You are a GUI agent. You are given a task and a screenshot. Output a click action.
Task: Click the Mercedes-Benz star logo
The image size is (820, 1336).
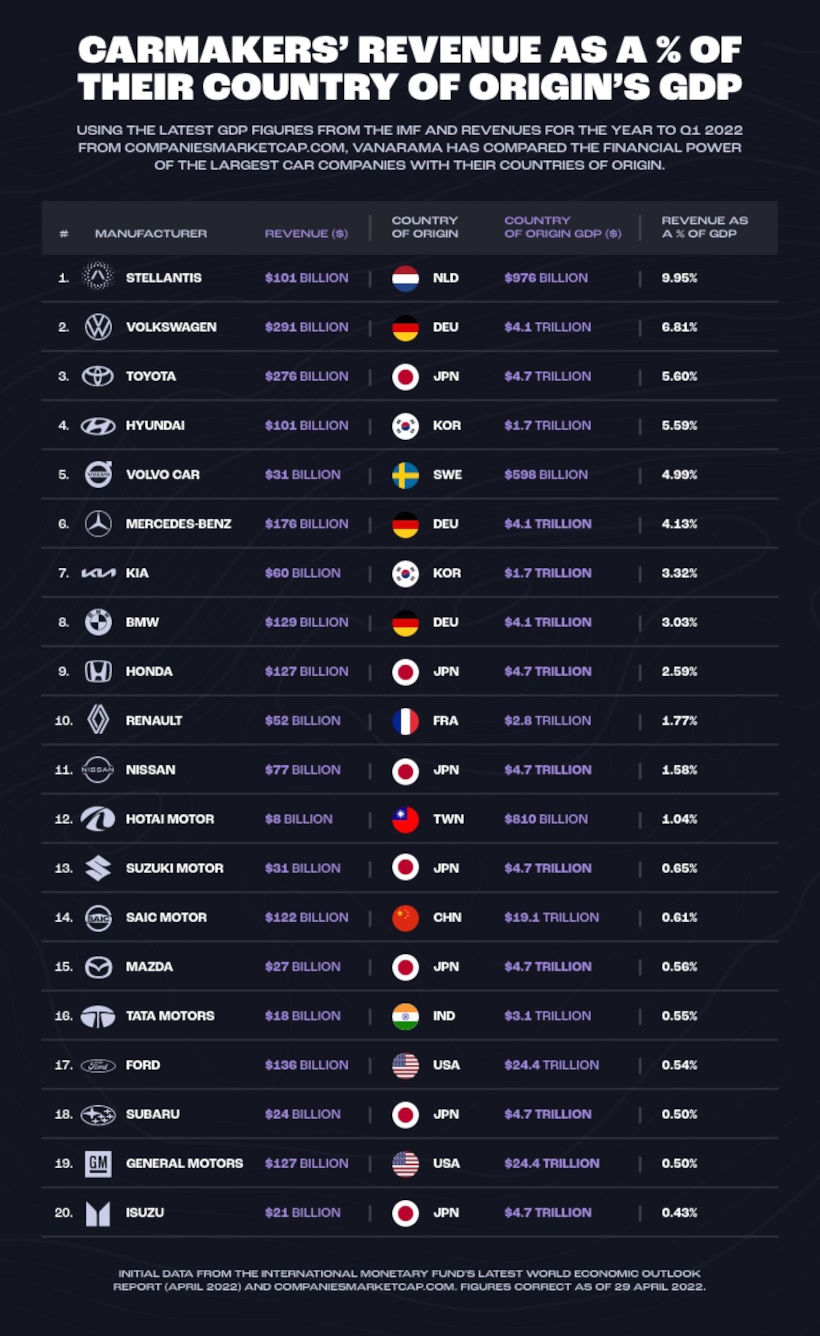pos(98,523)
